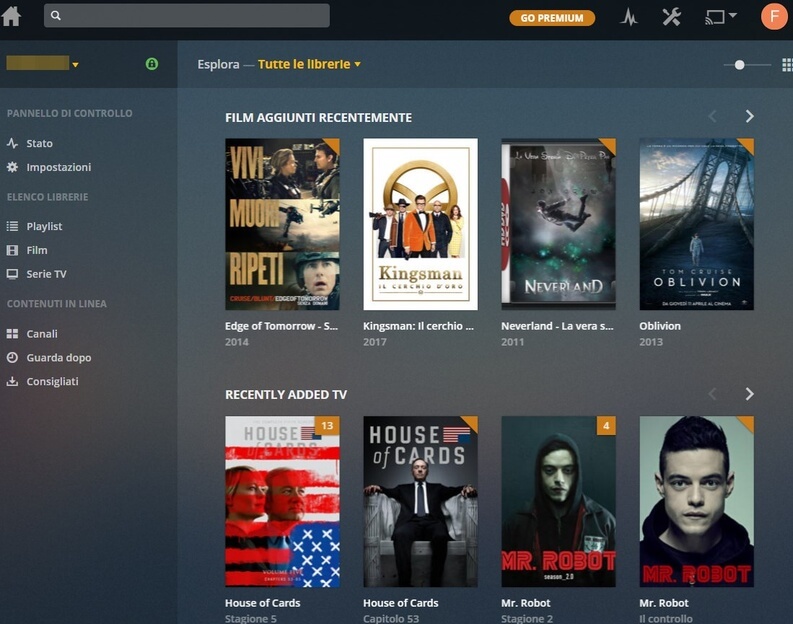Open Edge of Tomorrow poster
The width and height of the screenshot is (793, 624).
coord(282,224)
